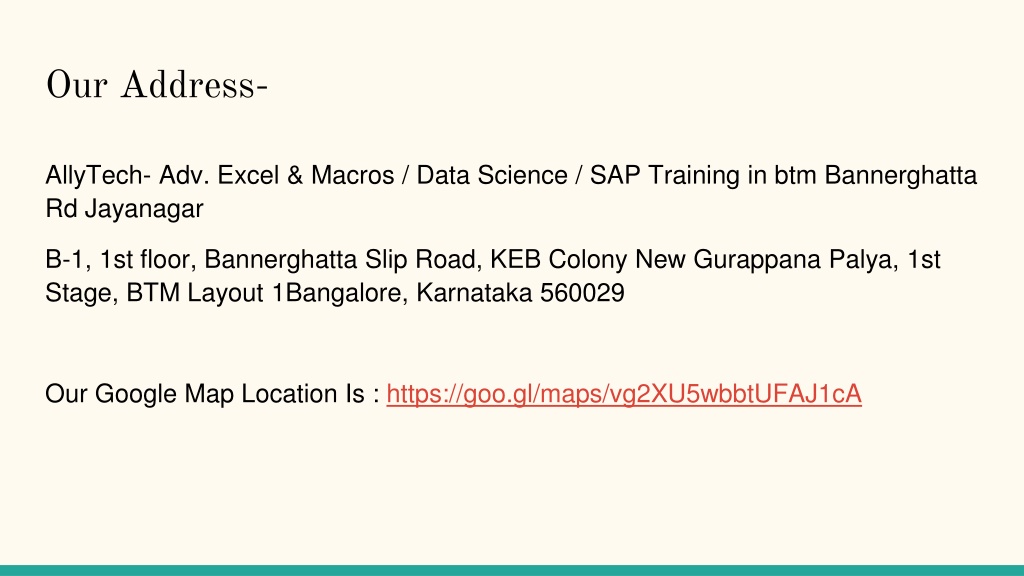Click 'Rd Jayanagar' on the second line

click(x=124, y=209)
